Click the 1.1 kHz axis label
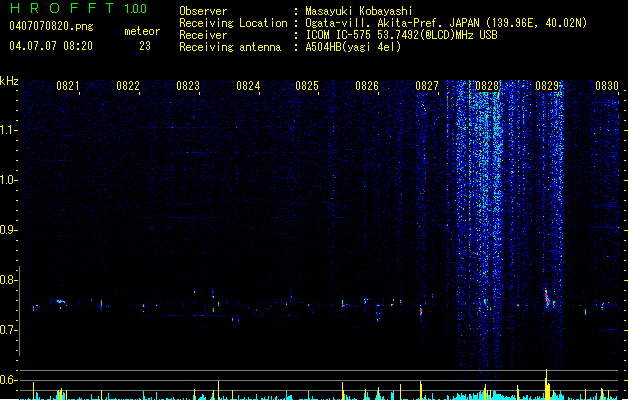The width and height of the screenshot is (629, 400). coord(8,130)
